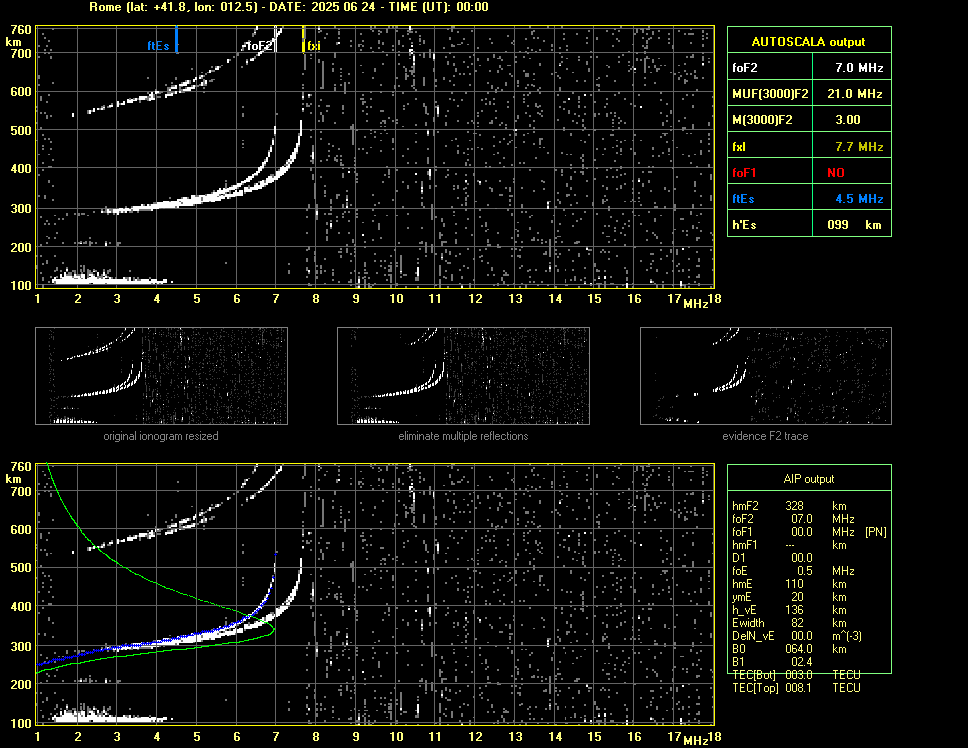Select the hmF1 row in AIP output
This screenshot has height=748, width=968.
tap(789, 545)
